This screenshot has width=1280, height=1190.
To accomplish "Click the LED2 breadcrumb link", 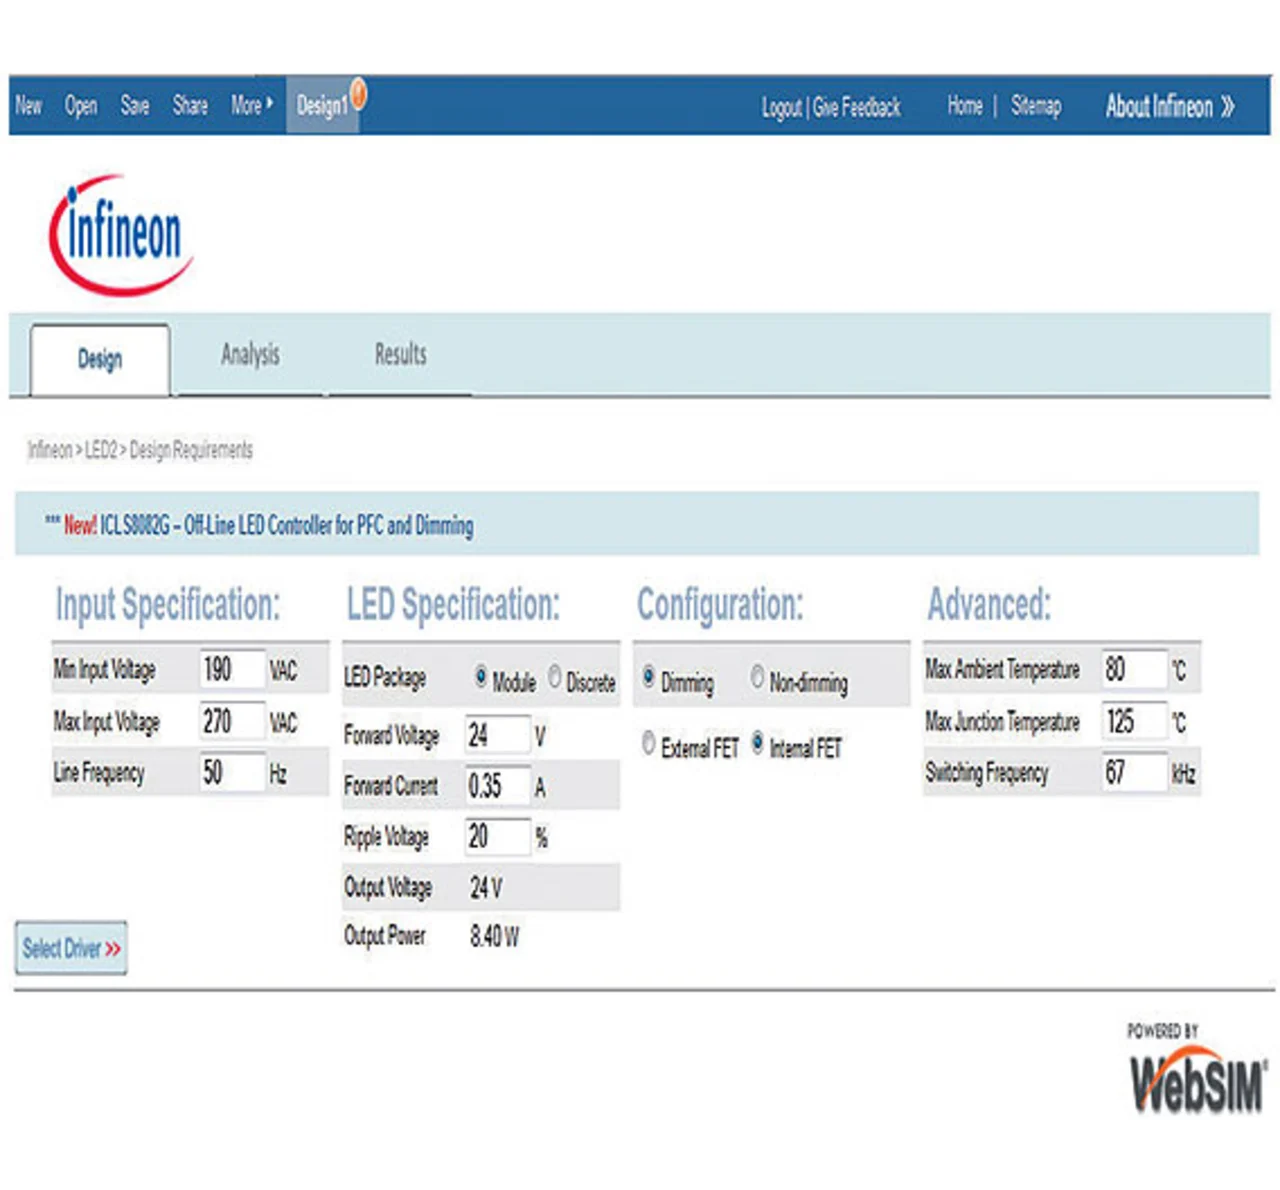I will [101, 450].
